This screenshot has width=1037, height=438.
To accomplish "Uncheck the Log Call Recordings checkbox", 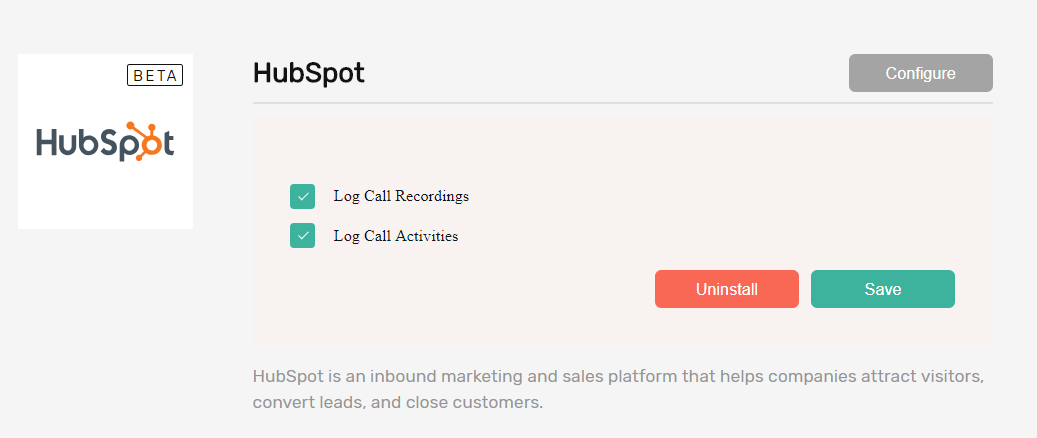I will [302, 197].
